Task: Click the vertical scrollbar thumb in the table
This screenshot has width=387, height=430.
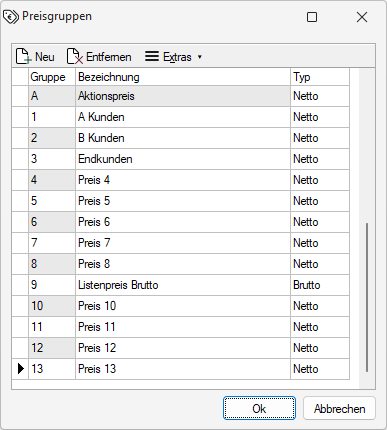Action: (x=367, y=297)
